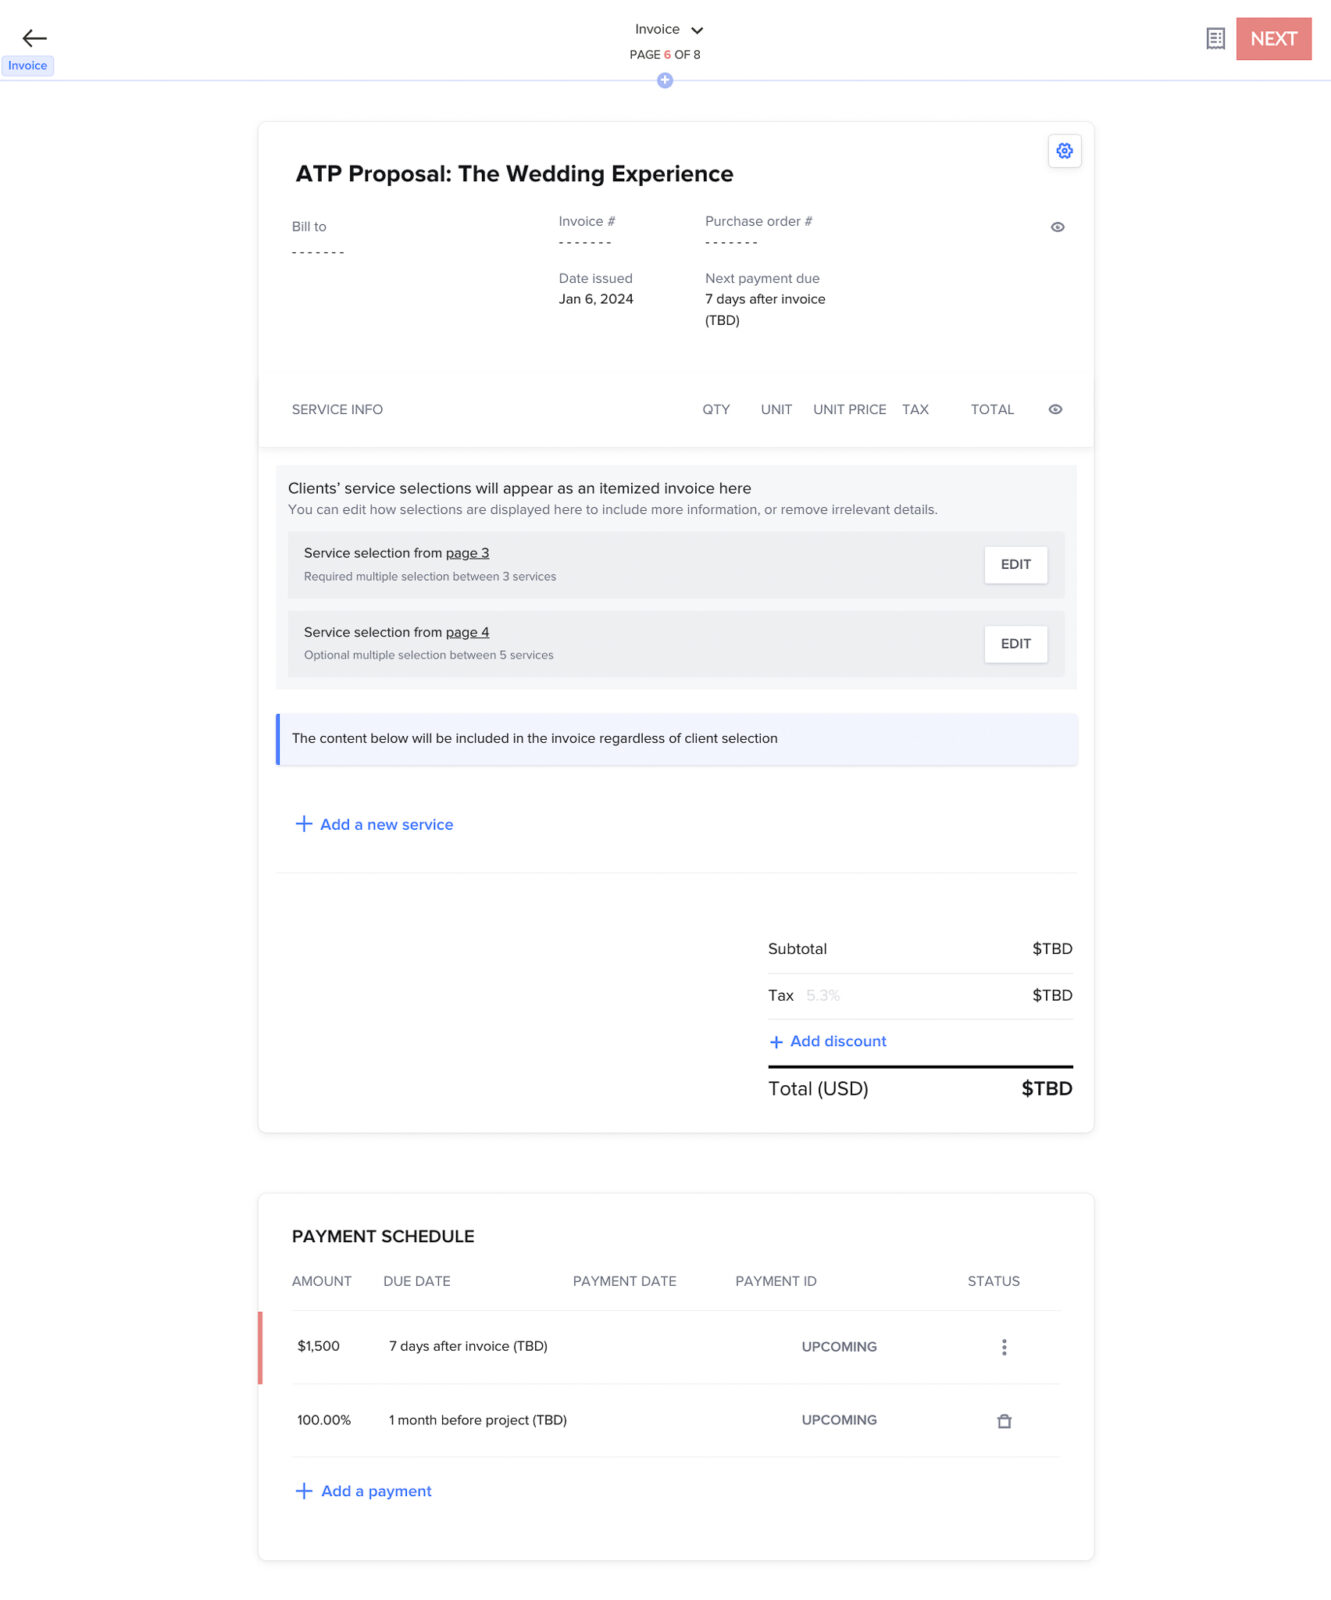Delete the 100.00% payment with trash icon

[x=1004, y=1421]
